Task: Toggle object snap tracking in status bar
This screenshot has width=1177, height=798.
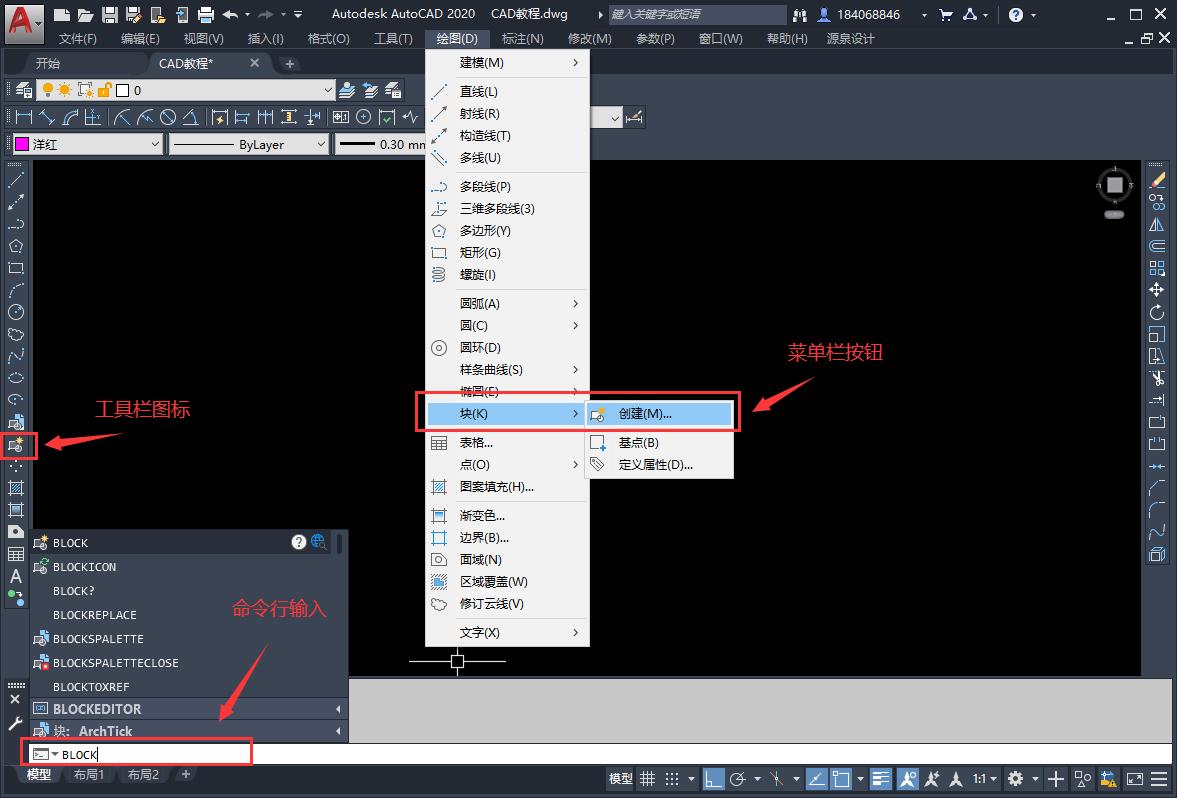Action: 816,778
